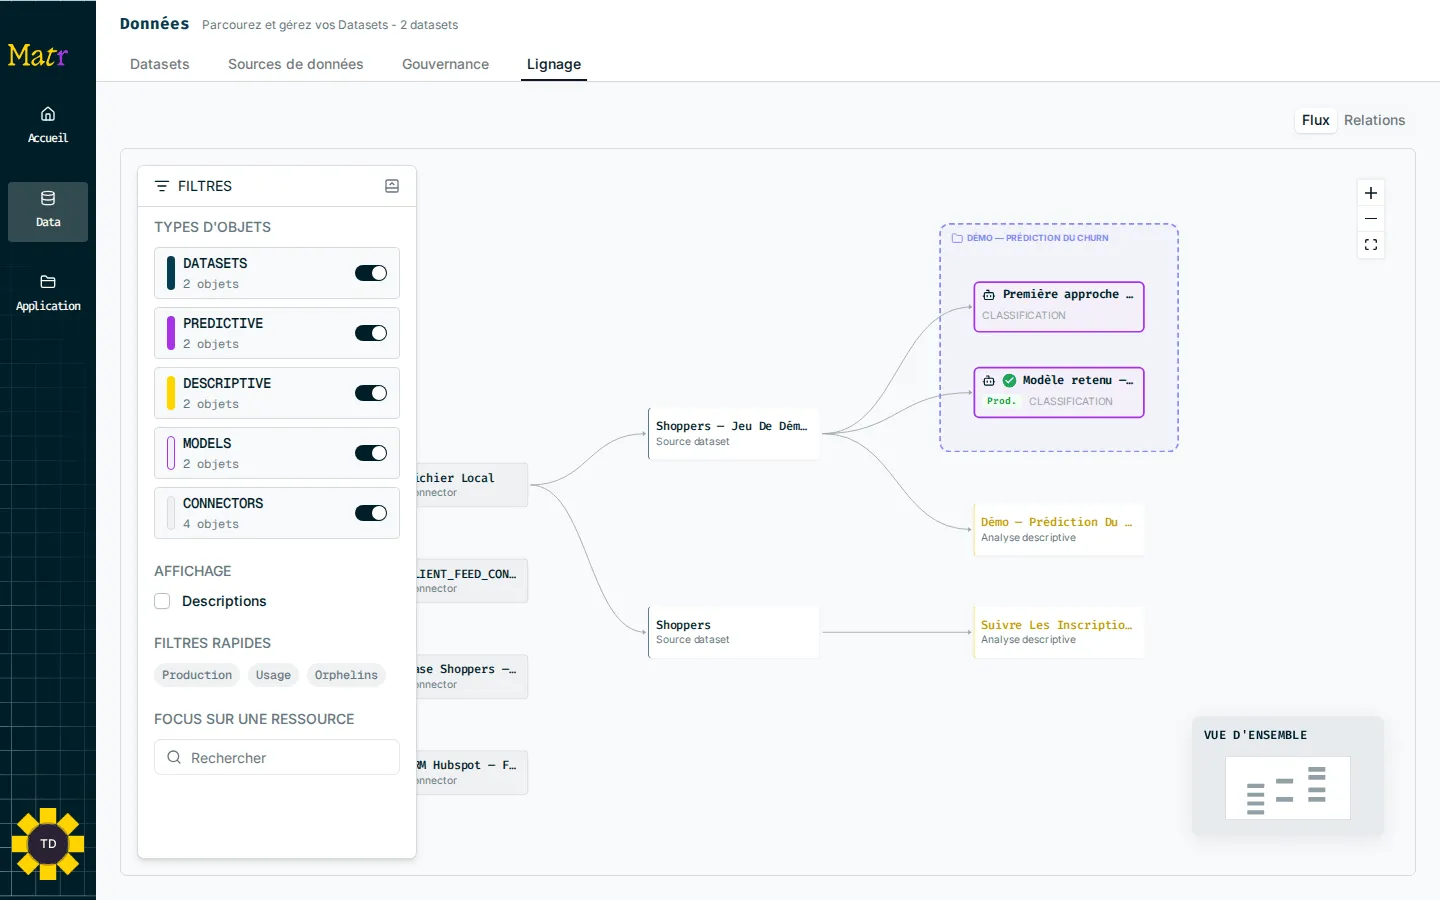Screen dimensions: 1440x900
Task: Open the TD user avatar menu
Action: coord(48,844)
